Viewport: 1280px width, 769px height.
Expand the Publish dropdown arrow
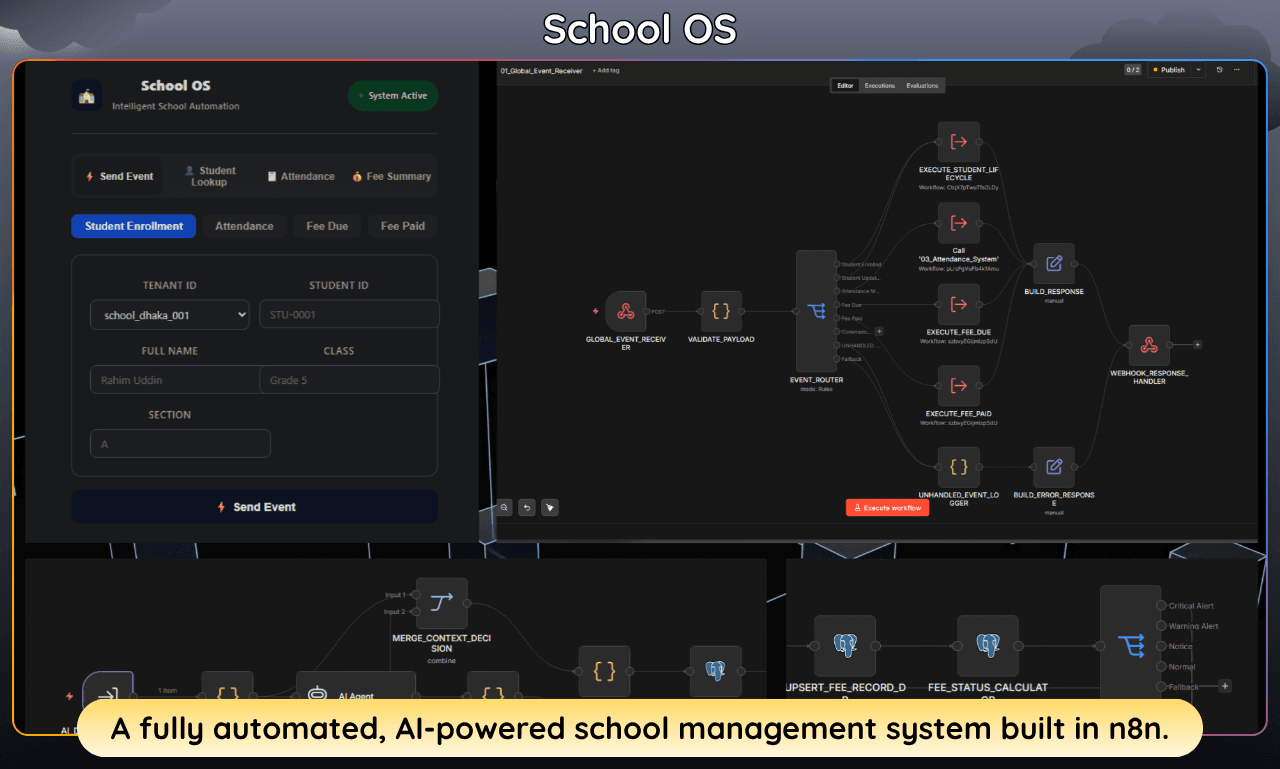(1199, 70)
